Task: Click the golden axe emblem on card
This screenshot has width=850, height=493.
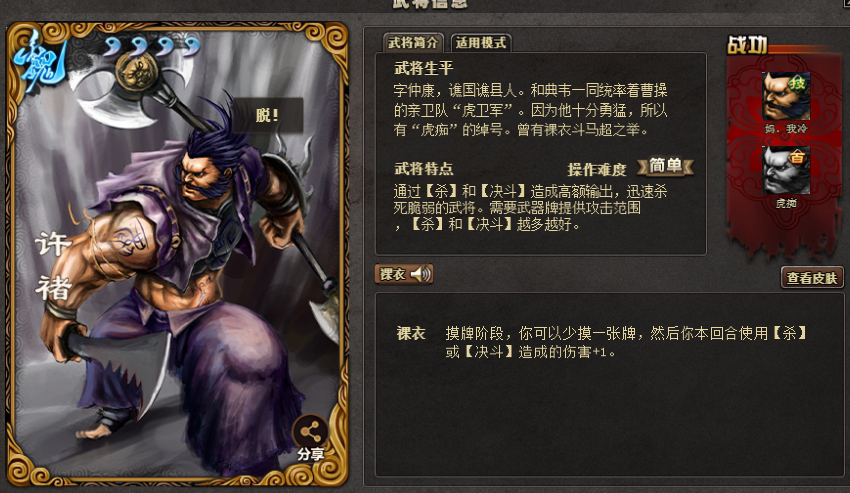Action: tap(137, 72)
